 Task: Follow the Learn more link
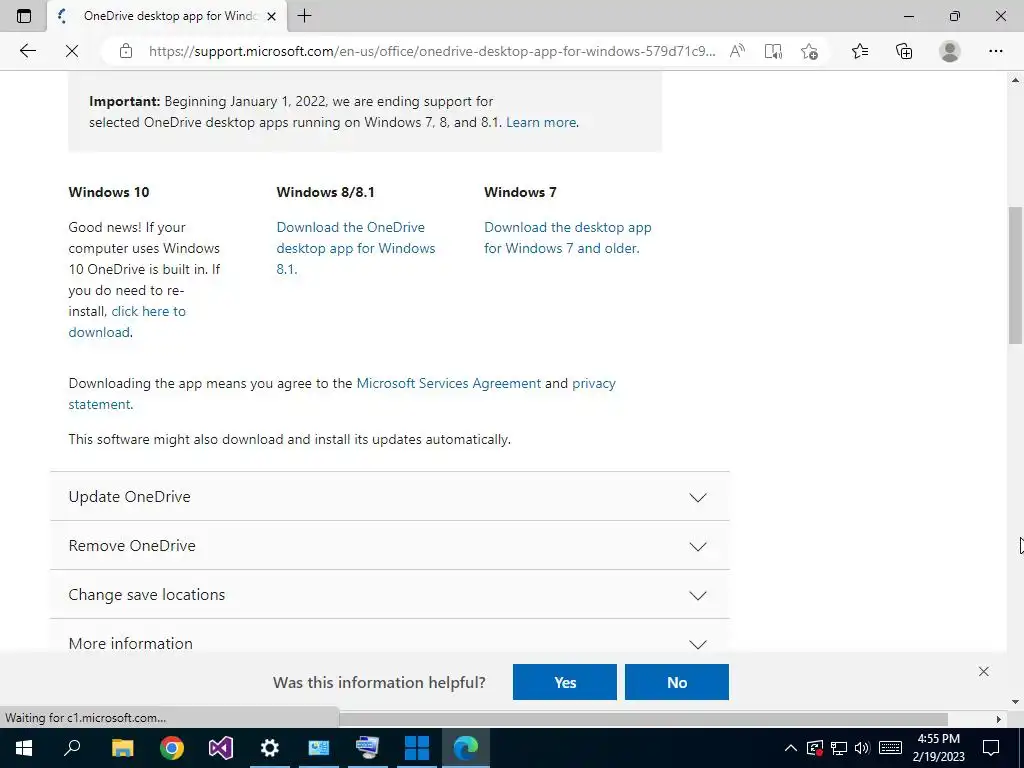pyautogui.click(x=541, y=122)
